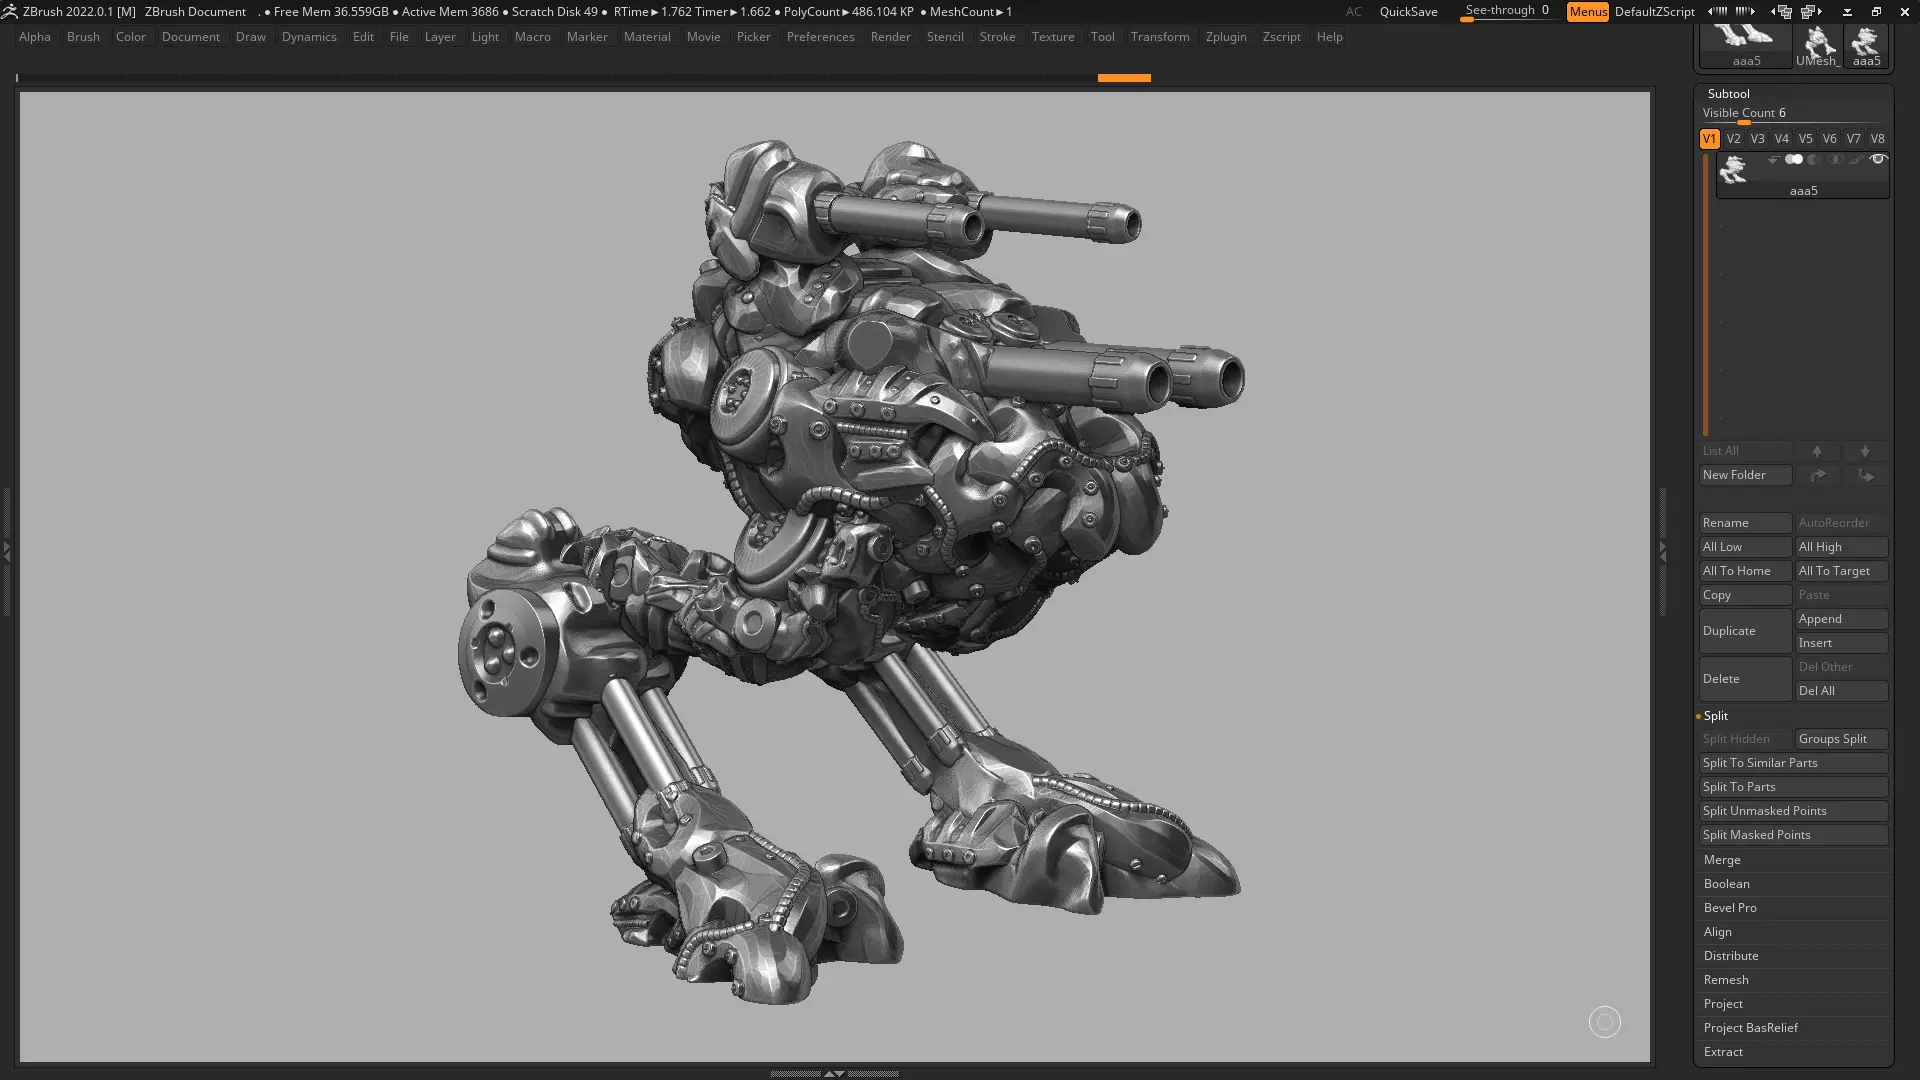
Task: Click the intersection boolean icon on aaa5
Action: pyautogui.click(x=1836, y=159)
